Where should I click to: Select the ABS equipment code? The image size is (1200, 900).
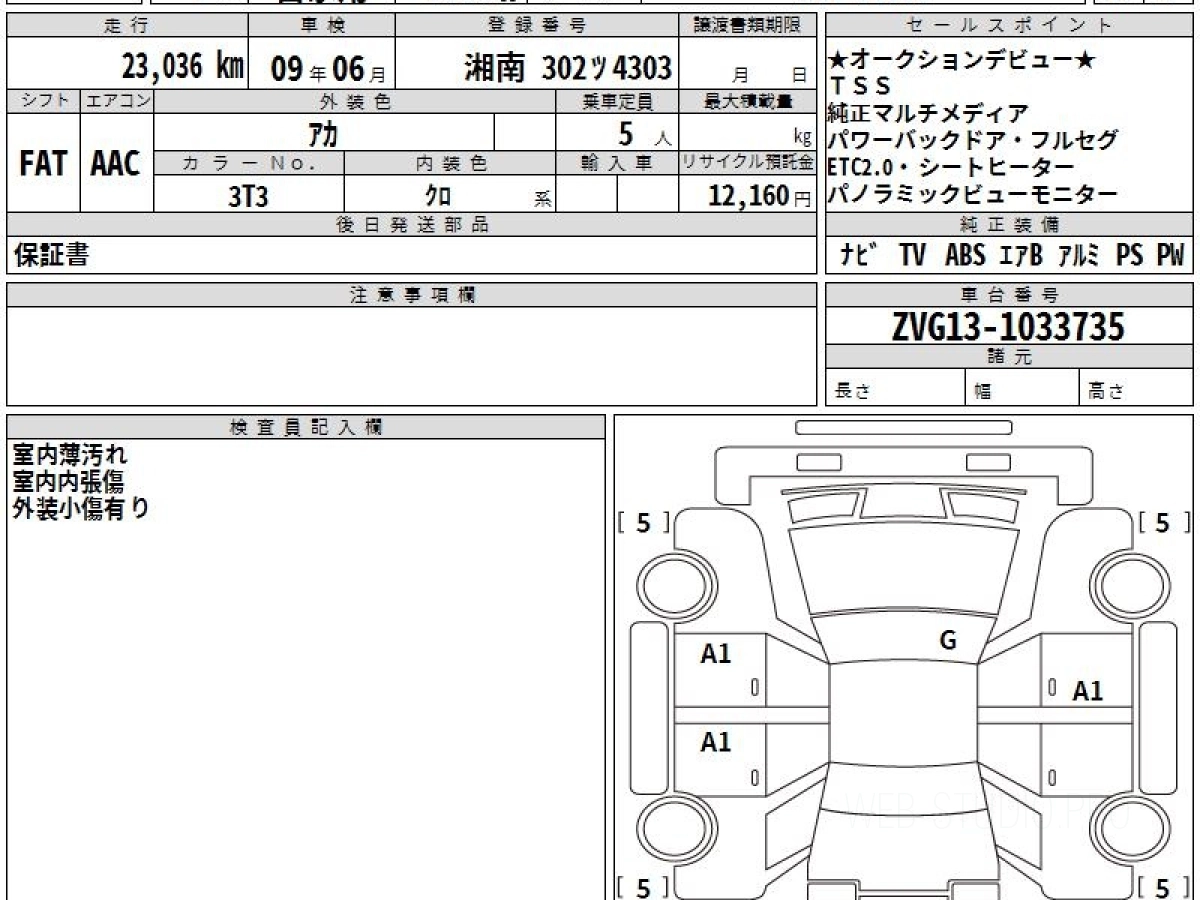click(x=965, y=255)
